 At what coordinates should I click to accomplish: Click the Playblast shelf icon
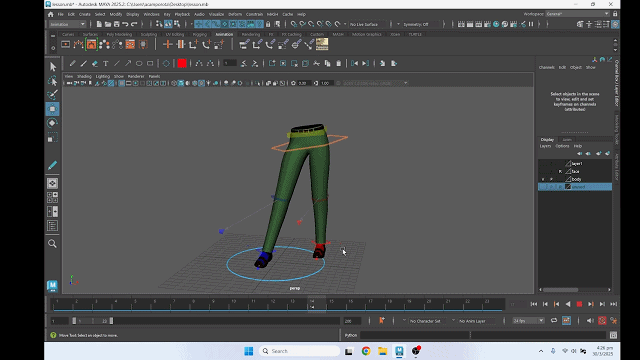[x=66, y=44]
